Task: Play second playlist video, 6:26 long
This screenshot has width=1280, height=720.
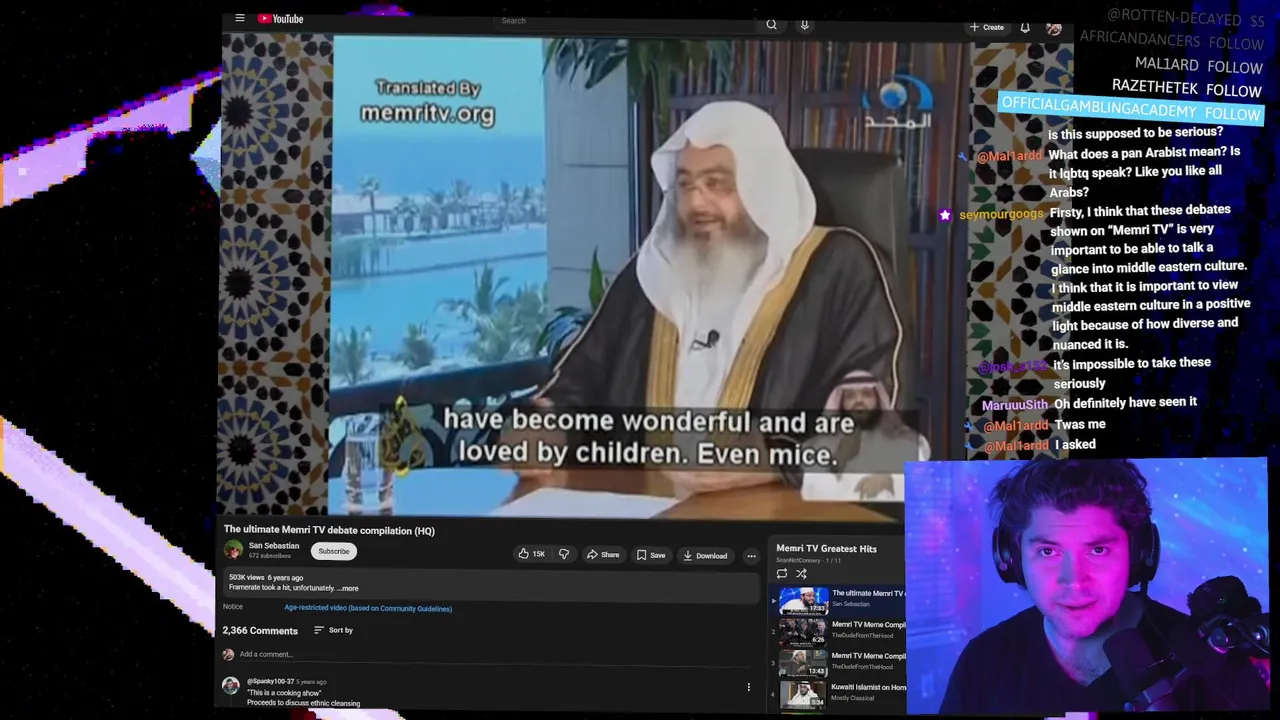Action: [x=838, y=631]
